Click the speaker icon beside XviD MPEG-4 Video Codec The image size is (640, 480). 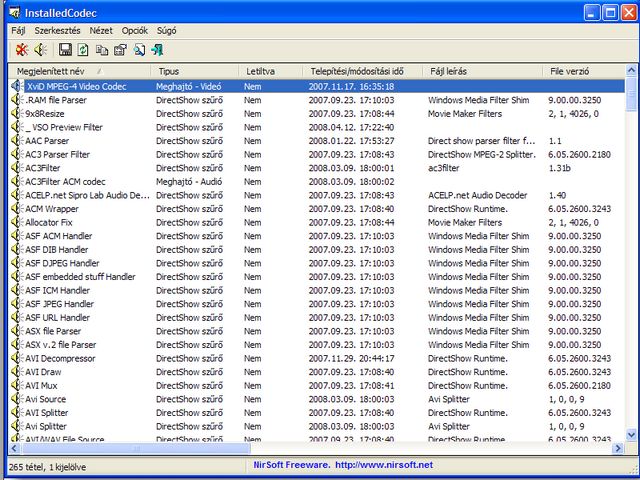17,86
